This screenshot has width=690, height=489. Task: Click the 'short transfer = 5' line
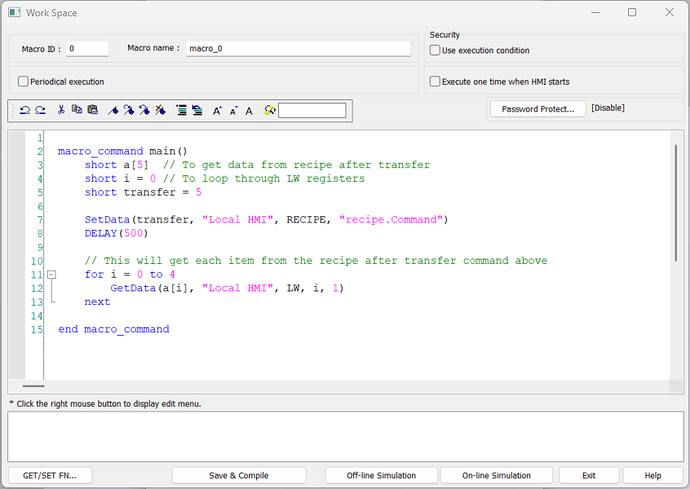tap(143, 192)
